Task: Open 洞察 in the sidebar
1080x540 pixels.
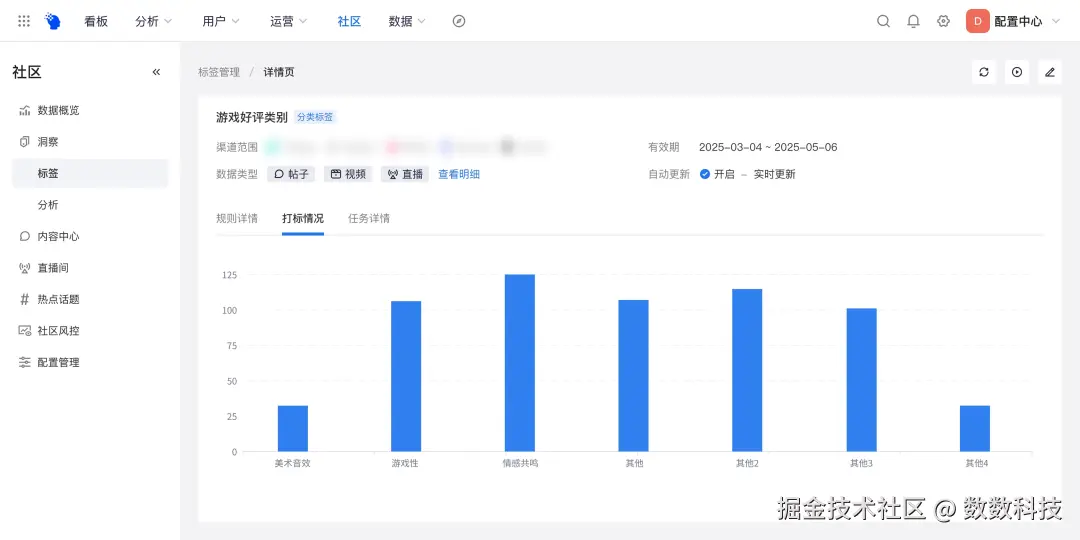Action: coord(90,142)
